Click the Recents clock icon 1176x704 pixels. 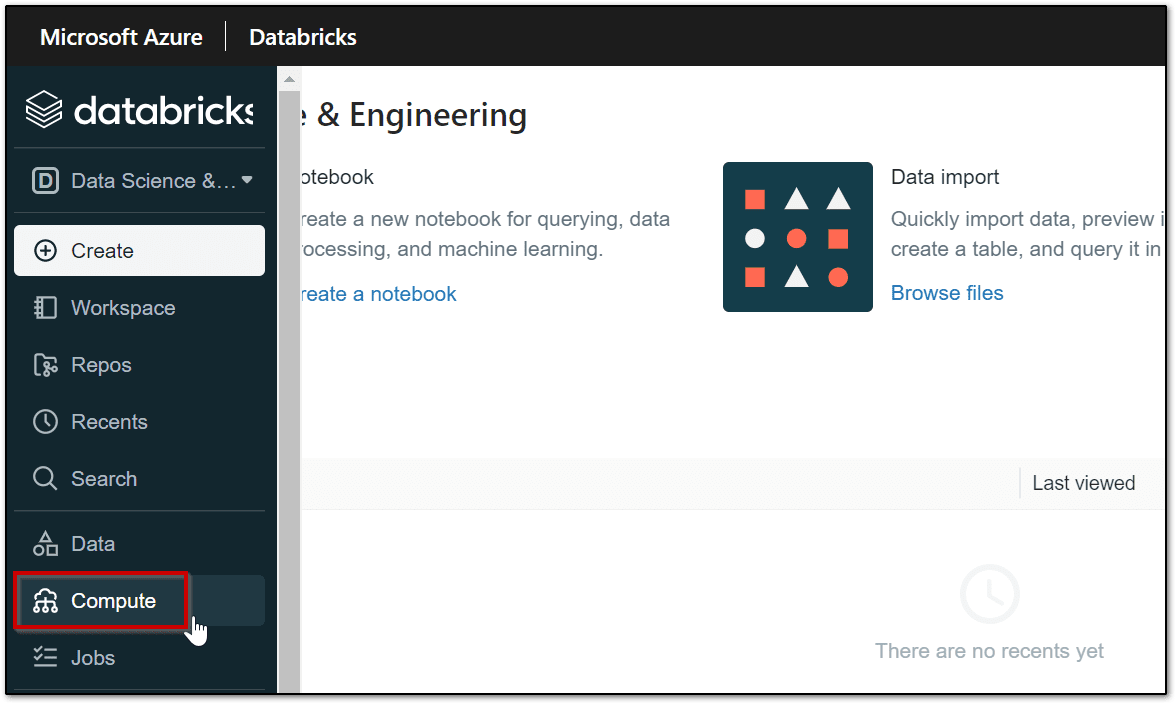point(45,421)
